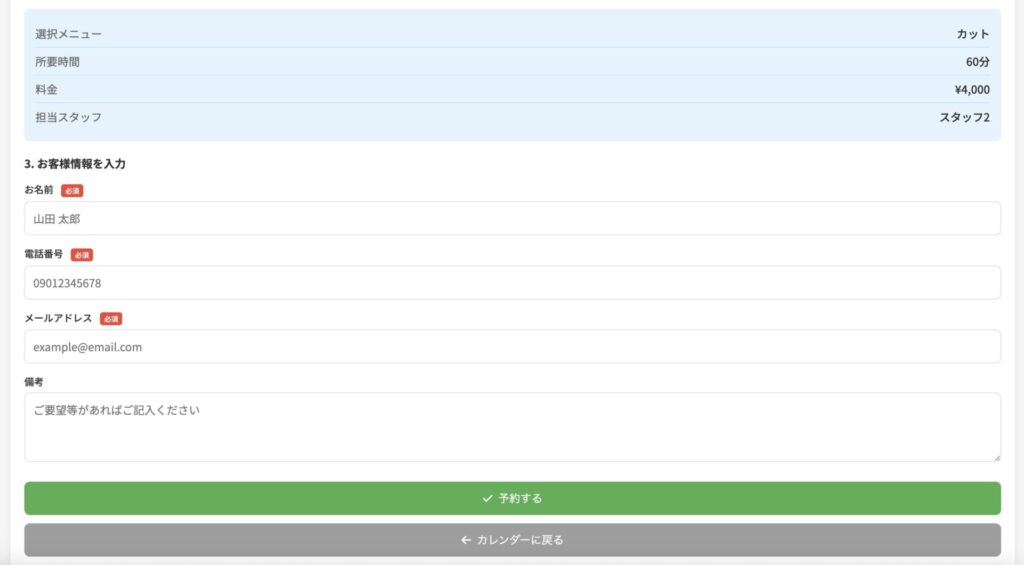Click the 備考 field label
The width and height of the screenshot is (1024, 565).
pyautogui.click(x=34, y=382)
